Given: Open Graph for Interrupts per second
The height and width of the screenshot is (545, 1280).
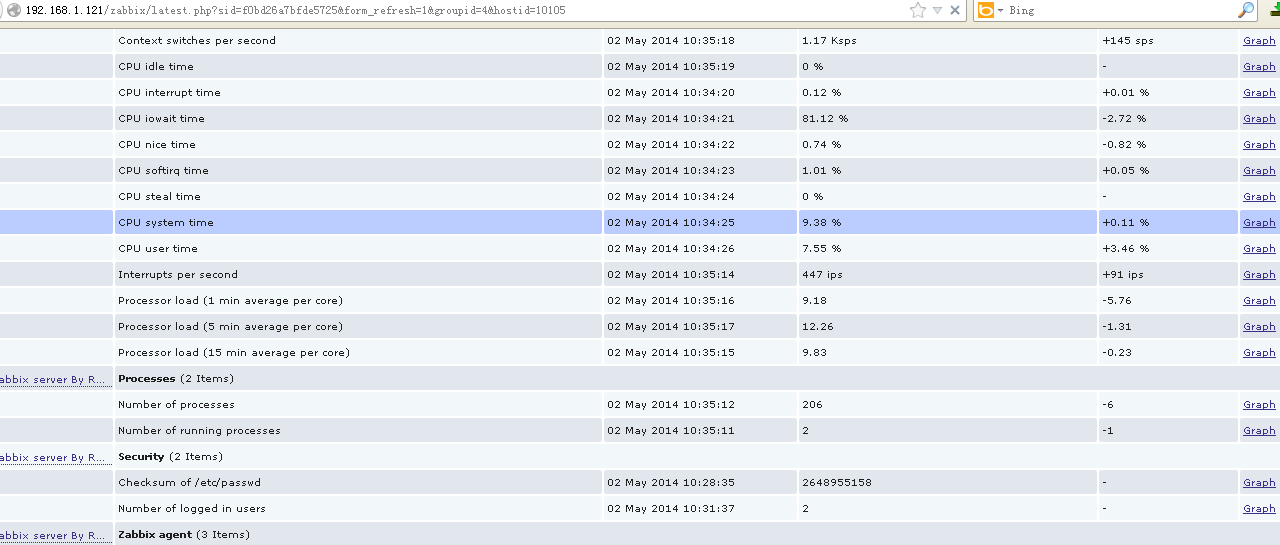Looking at the screenshot, I should point(1259,275).
